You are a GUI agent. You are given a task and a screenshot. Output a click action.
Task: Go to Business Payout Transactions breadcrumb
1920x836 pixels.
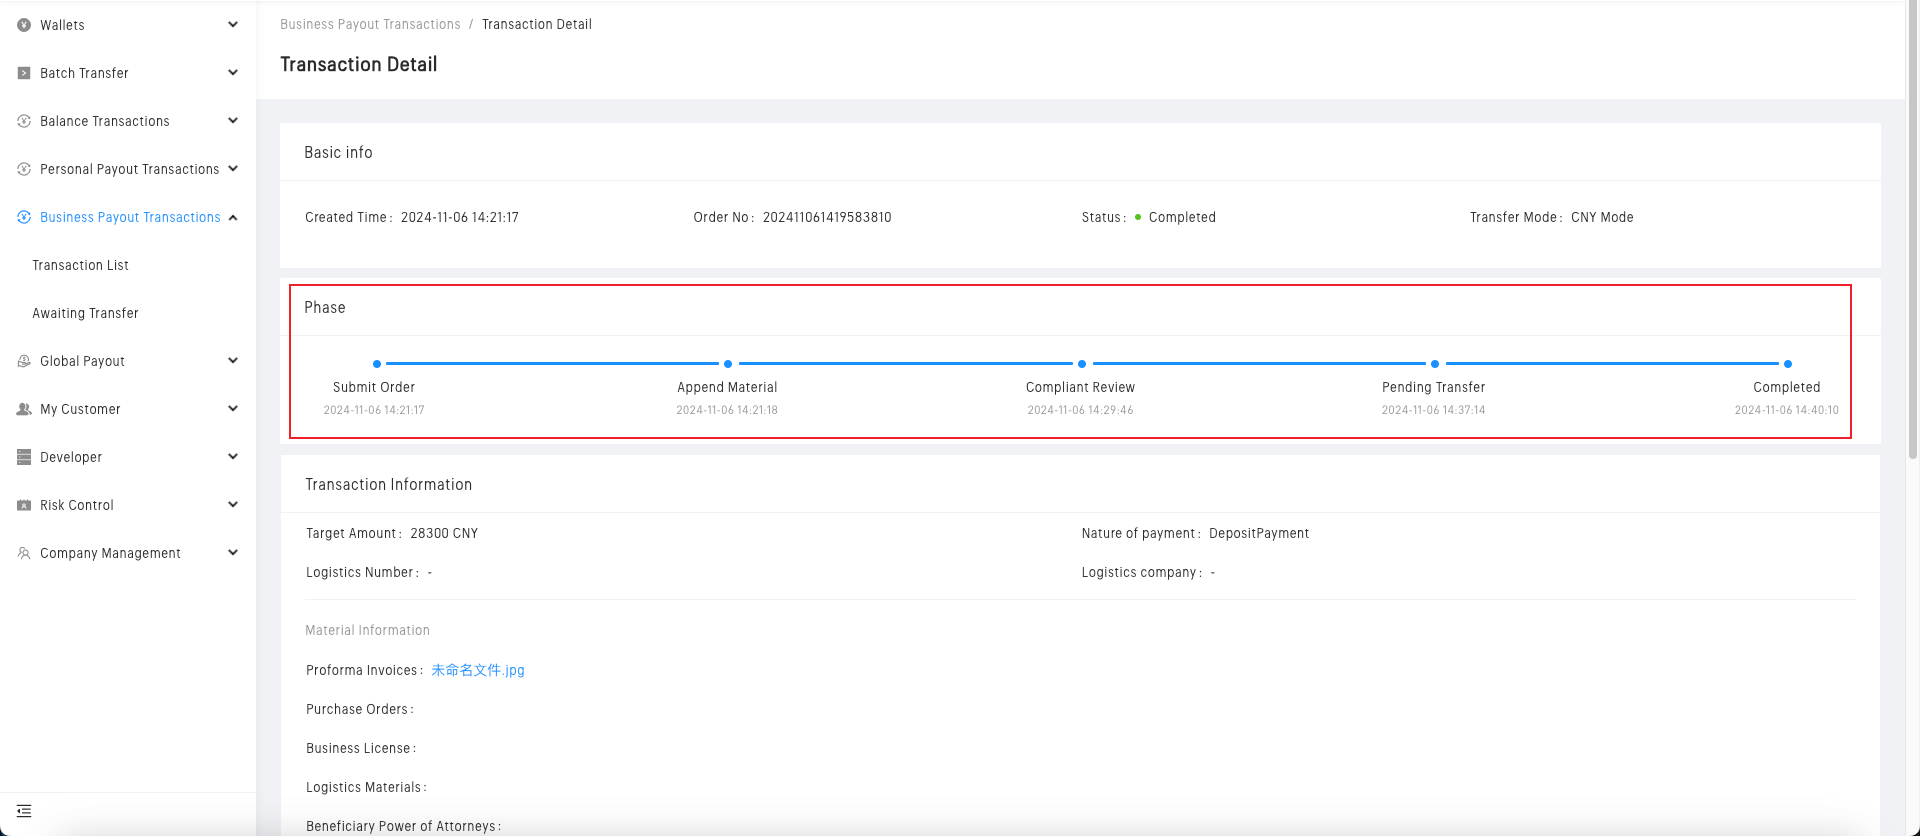pos(370,24)
